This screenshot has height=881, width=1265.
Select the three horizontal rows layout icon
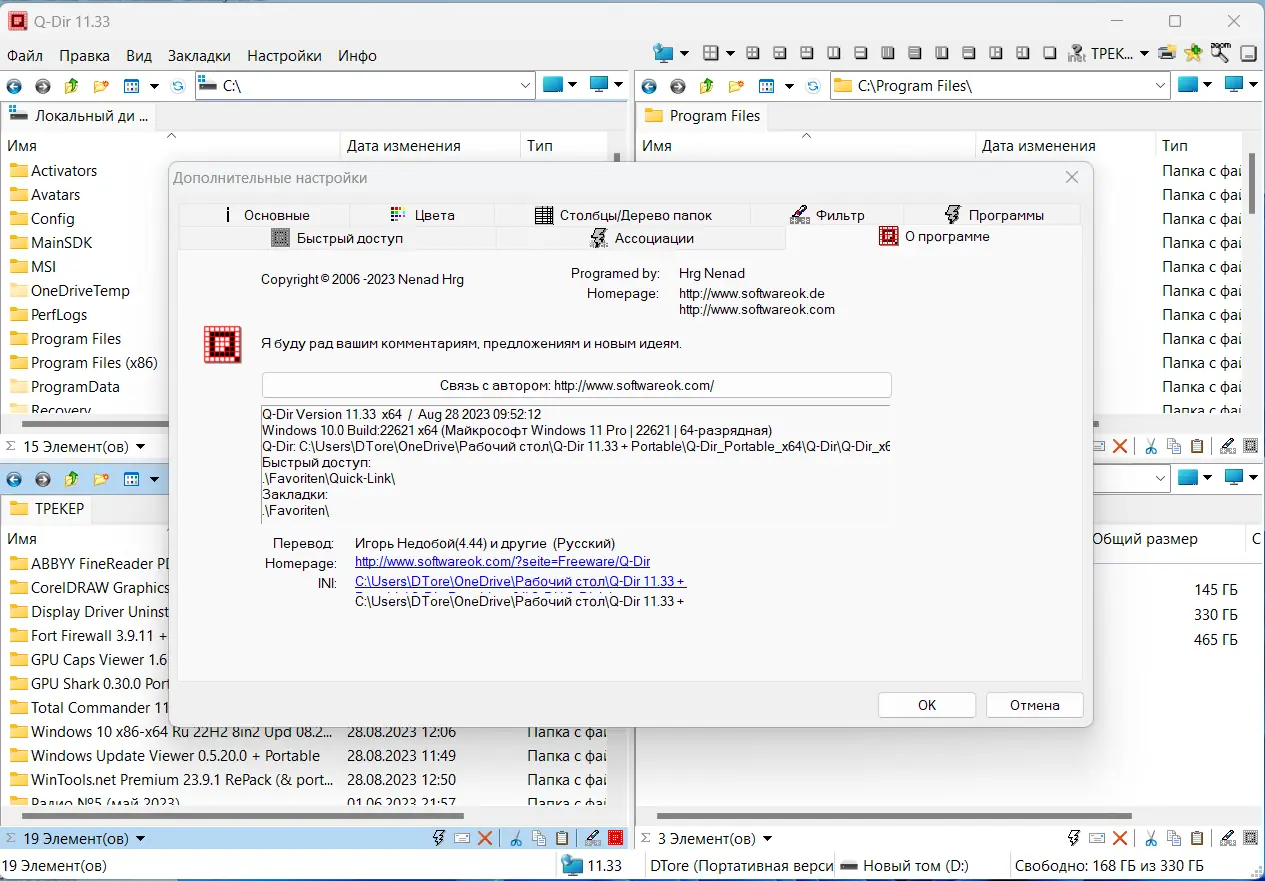coord(914,53)
